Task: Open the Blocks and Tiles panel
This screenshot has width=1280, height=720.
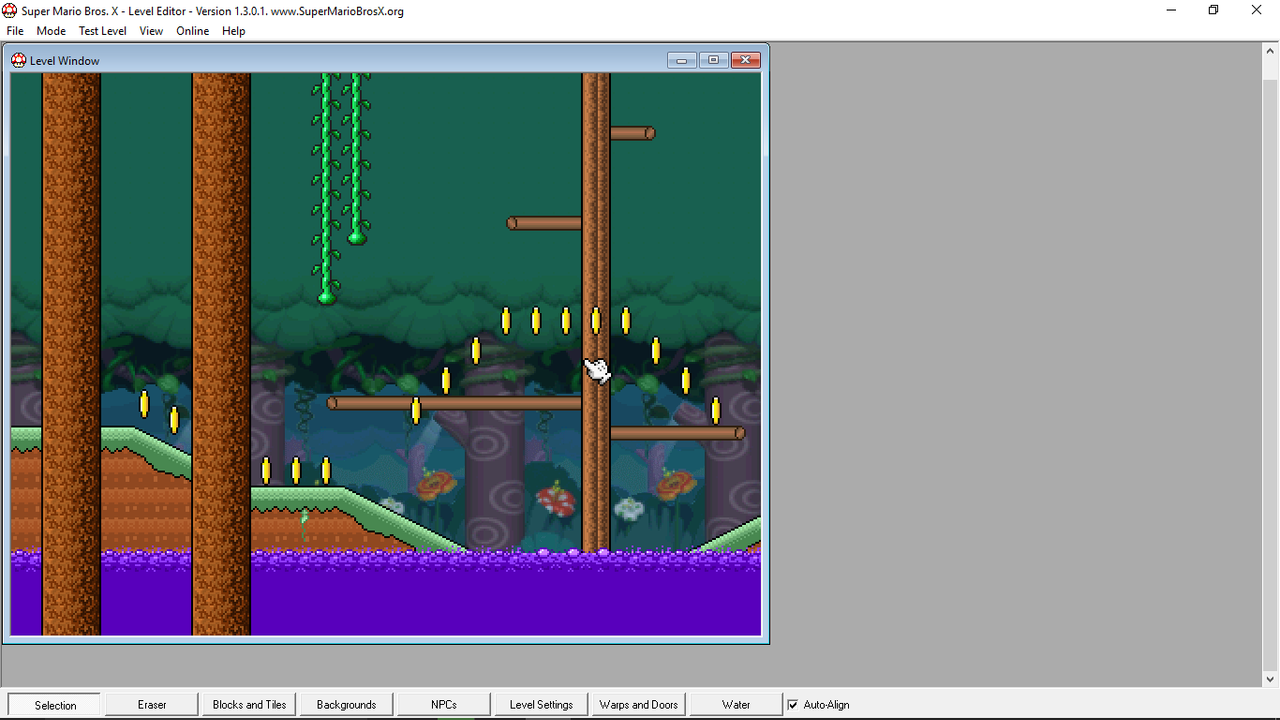Action: click(x=248, y=704)
